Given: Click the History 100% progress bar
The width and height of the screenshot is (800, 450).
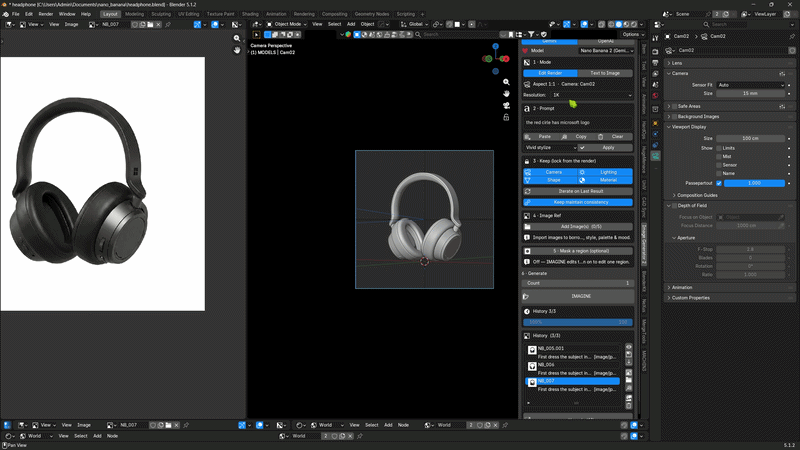Looking at the screenshot, I should (578, 322).
